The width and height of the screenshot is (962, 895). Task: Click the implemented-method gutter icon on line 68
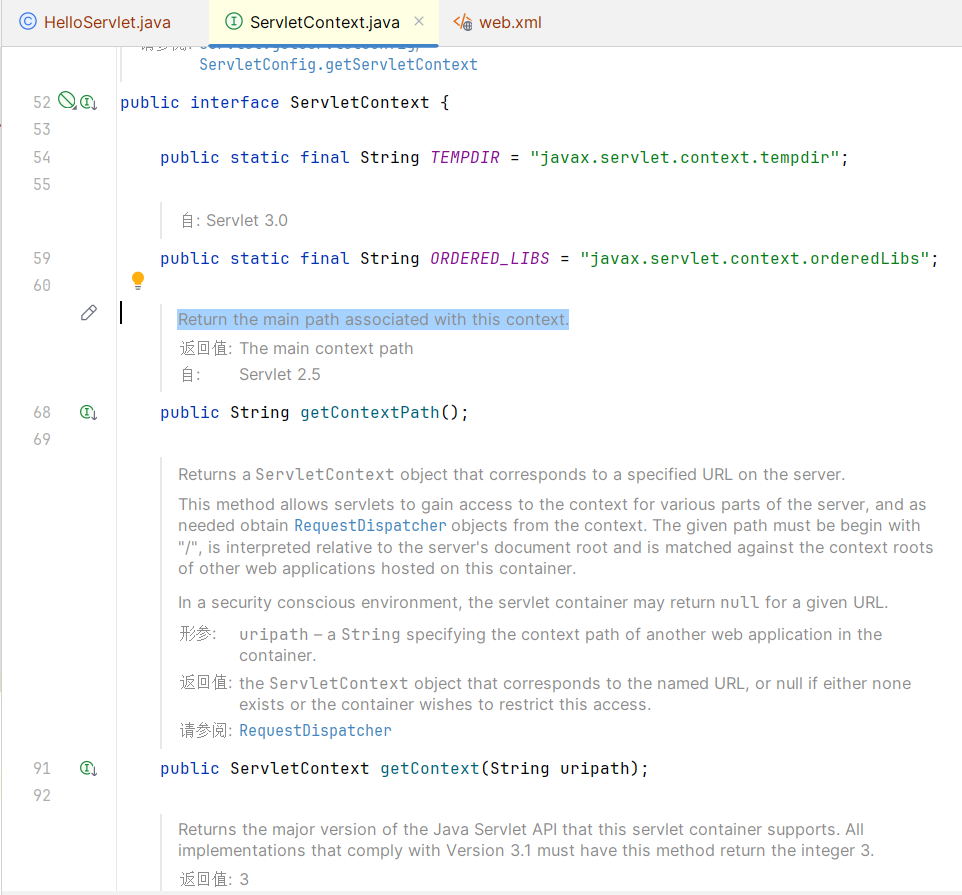click(x=88, y=412)
